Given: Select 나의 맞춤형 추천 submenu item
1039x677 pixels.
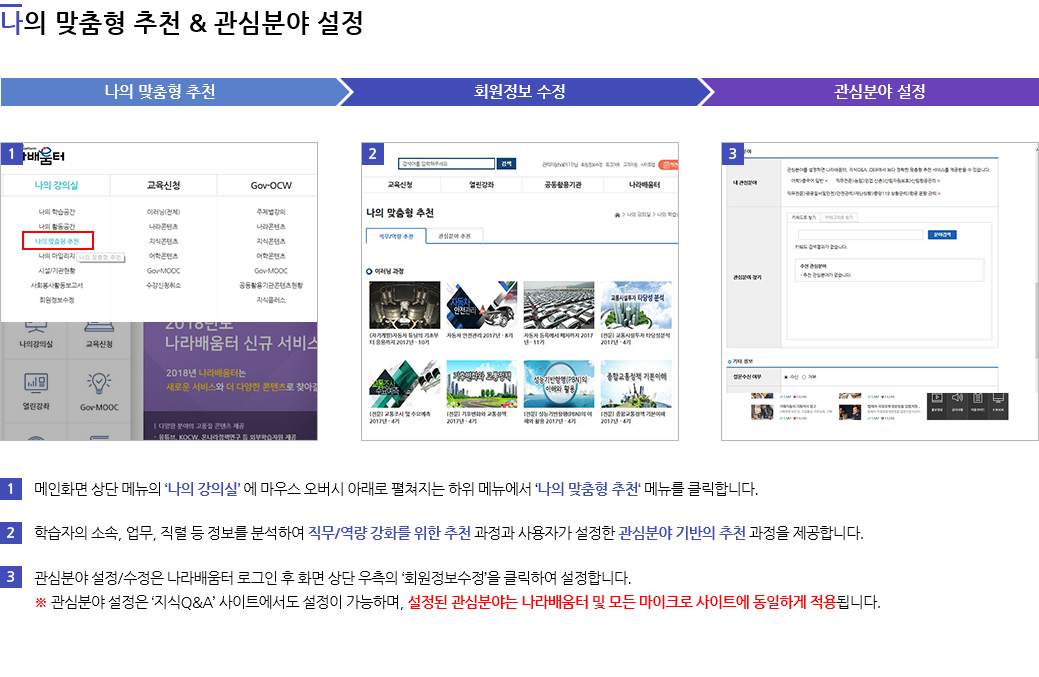Looking at the screenshot, I should [60, 242].
